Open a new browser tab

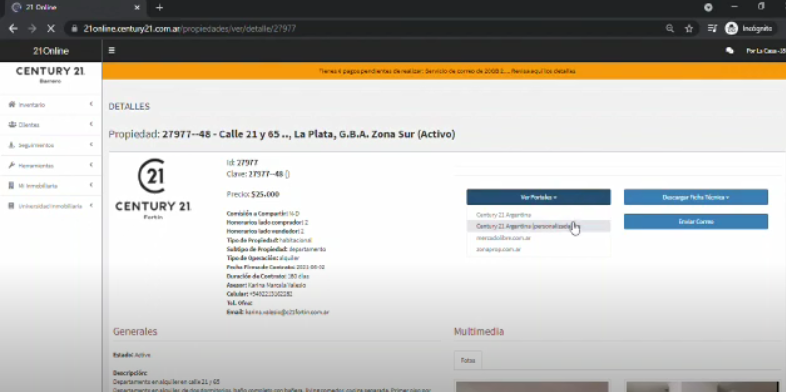pos(159,8)
